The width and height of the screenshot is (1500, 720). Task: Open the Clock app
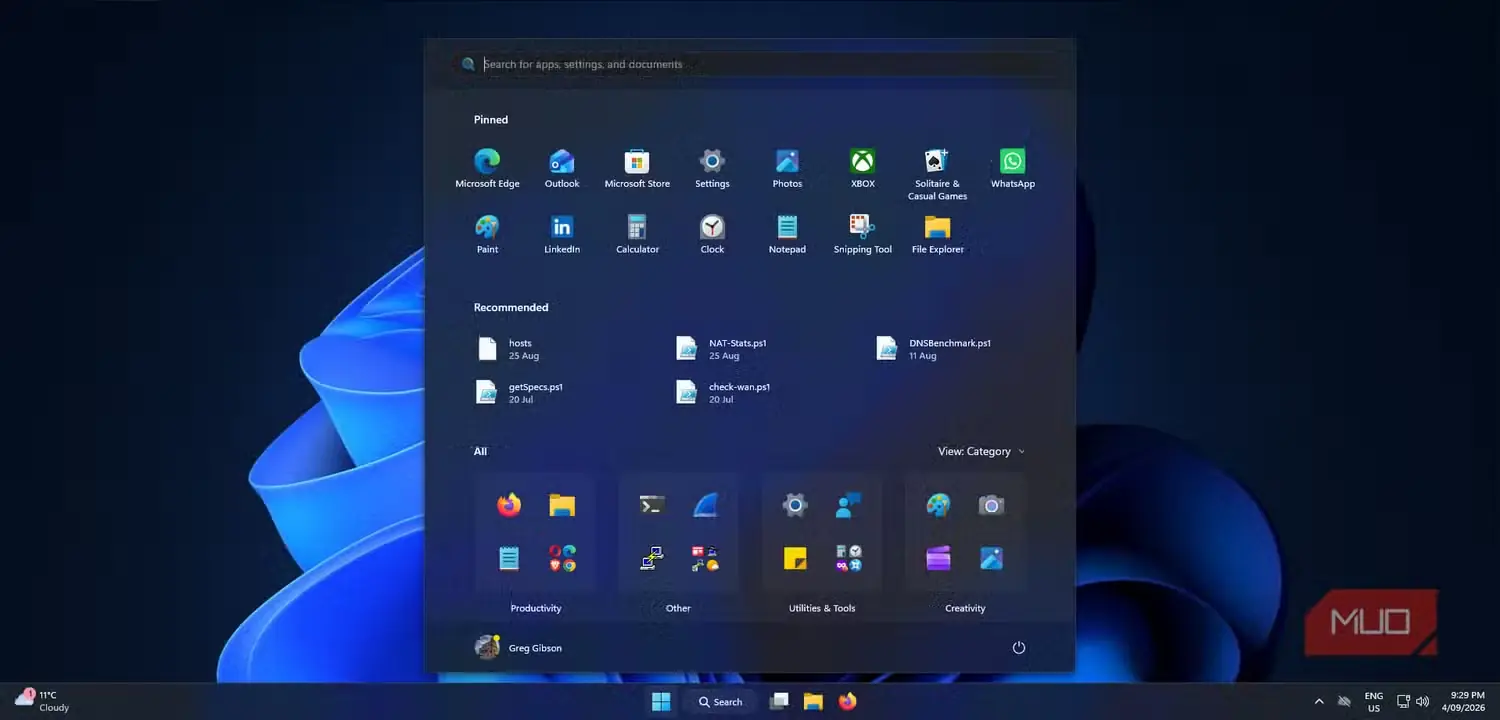tap(712, 234)
